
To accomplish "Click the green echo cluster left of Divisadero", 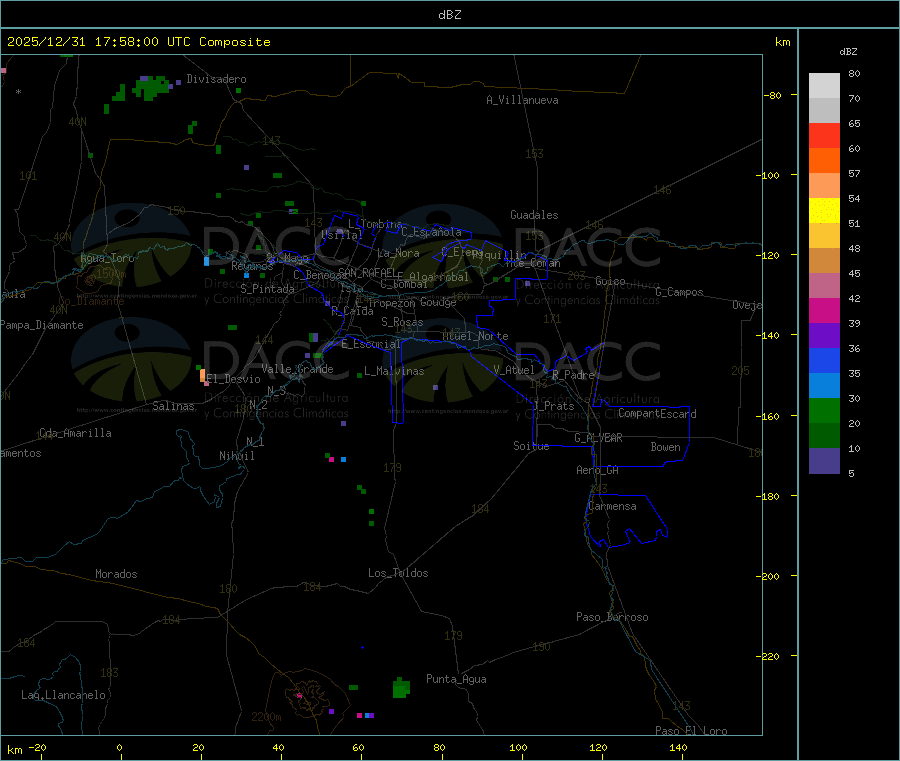I will [150, 88].
